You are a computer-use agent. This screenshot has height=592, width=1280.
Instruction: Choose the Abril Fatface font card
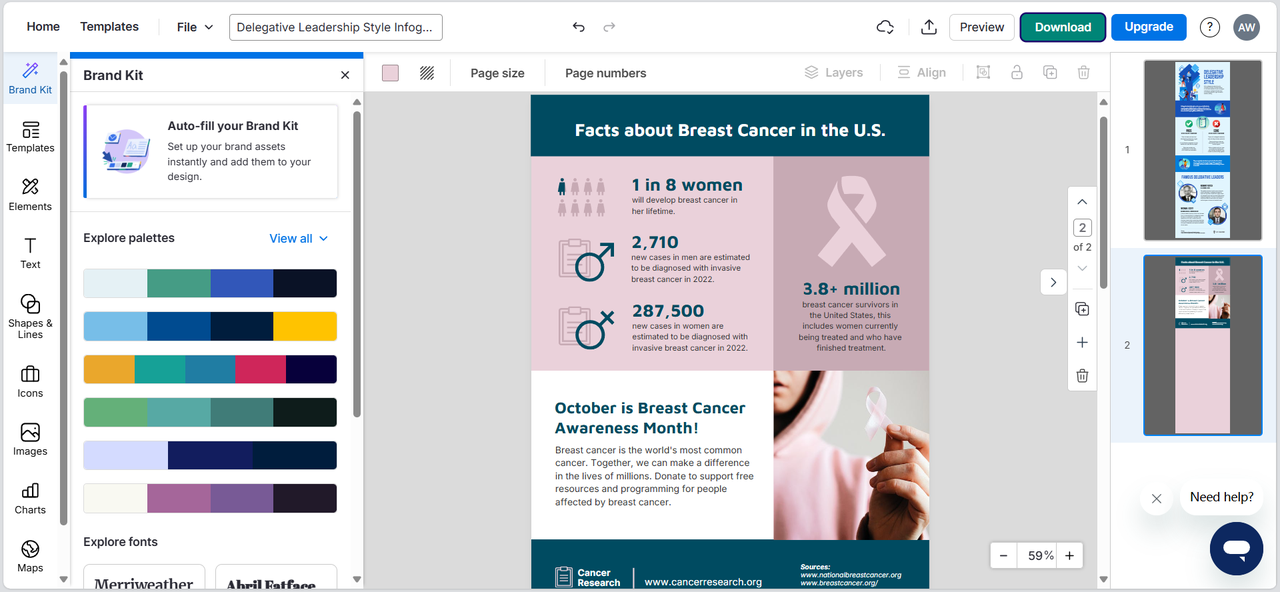point(276,578)
